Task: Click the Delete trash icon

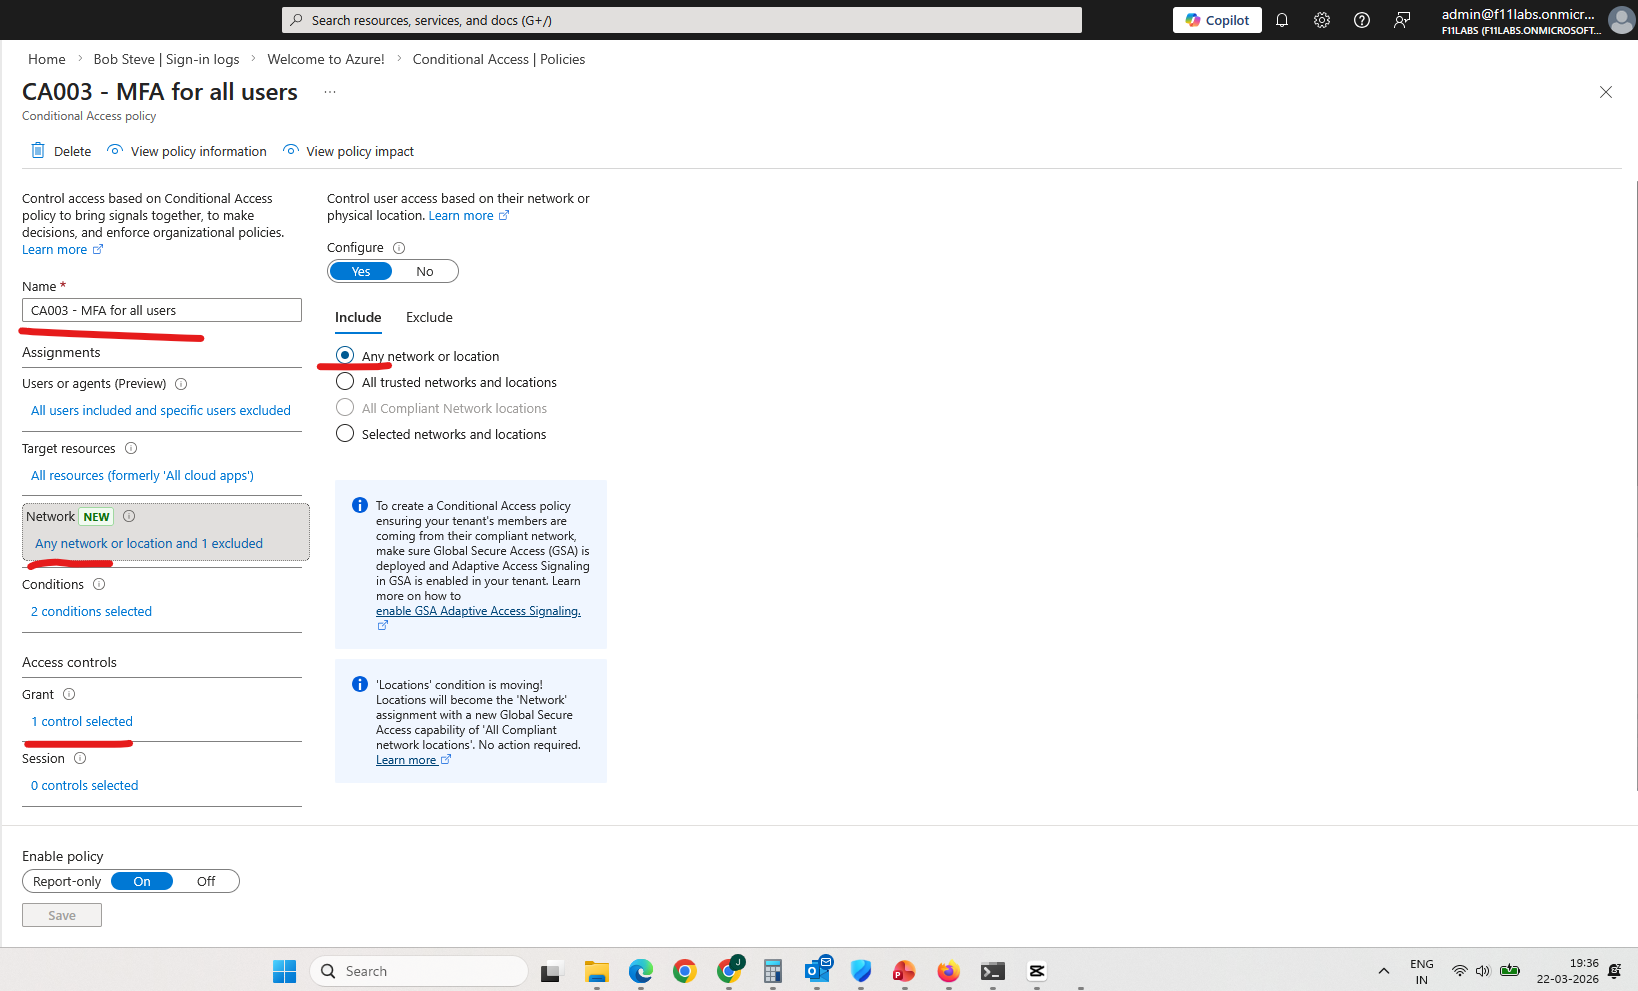Action: tap(38, 151)
